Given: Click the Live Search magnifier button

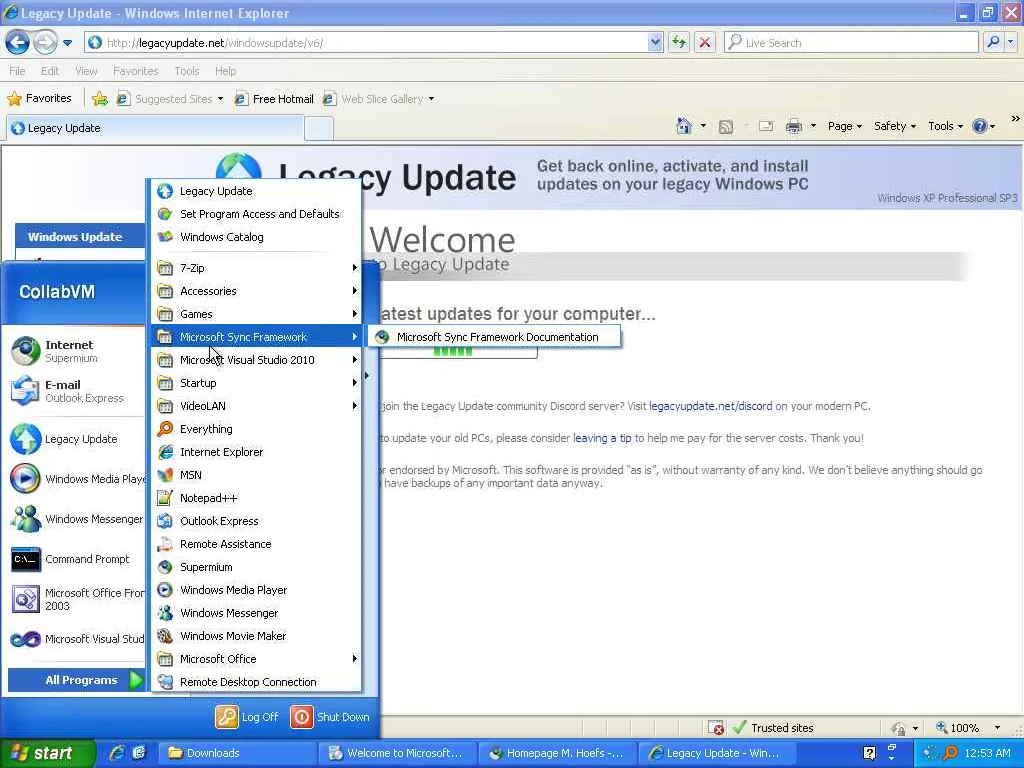Looking at the screenshot, I should pyautogui.click(x=993, y=42).
